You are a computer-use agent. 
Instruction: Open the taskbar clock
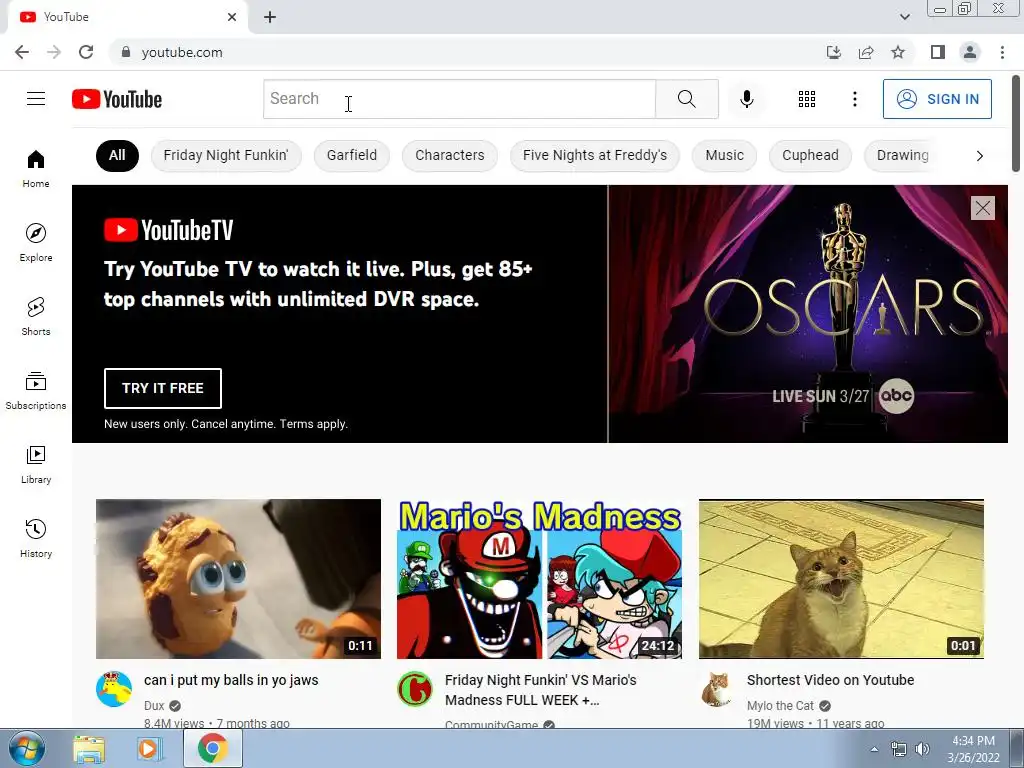point(973,749)
